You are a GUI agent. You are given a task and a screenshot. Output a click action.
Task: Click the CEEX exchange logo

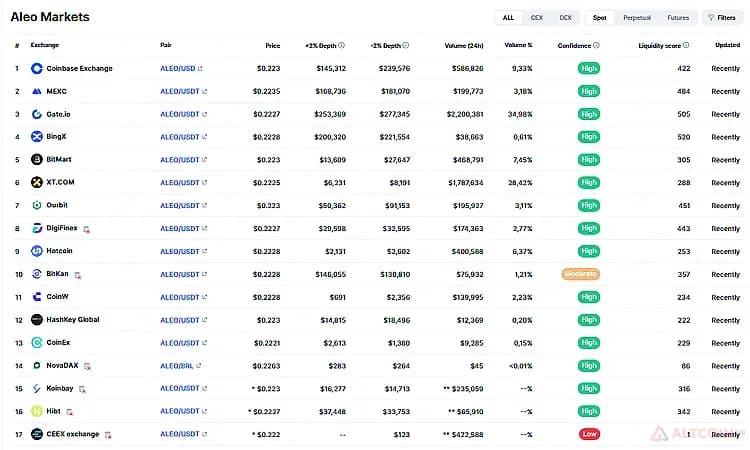pyautogui.click(x=37, y=434)
